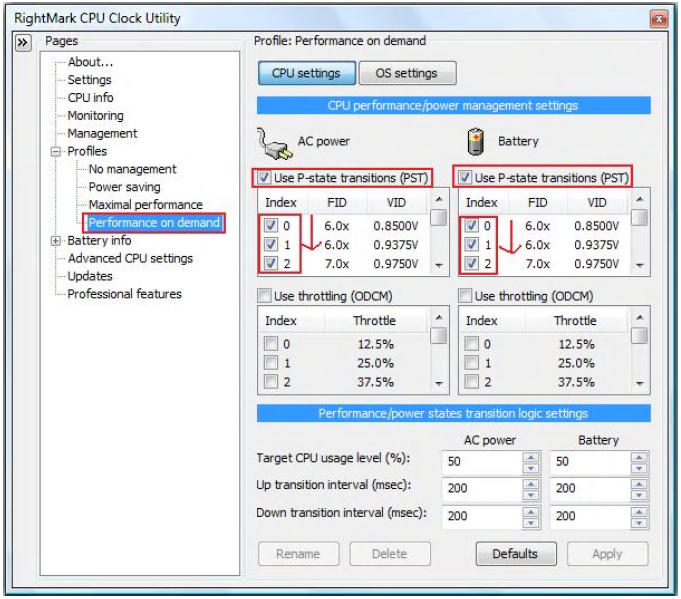
Task: Collapse the Pages panel with double-chevron button
Action: click(x=23, y=43)
